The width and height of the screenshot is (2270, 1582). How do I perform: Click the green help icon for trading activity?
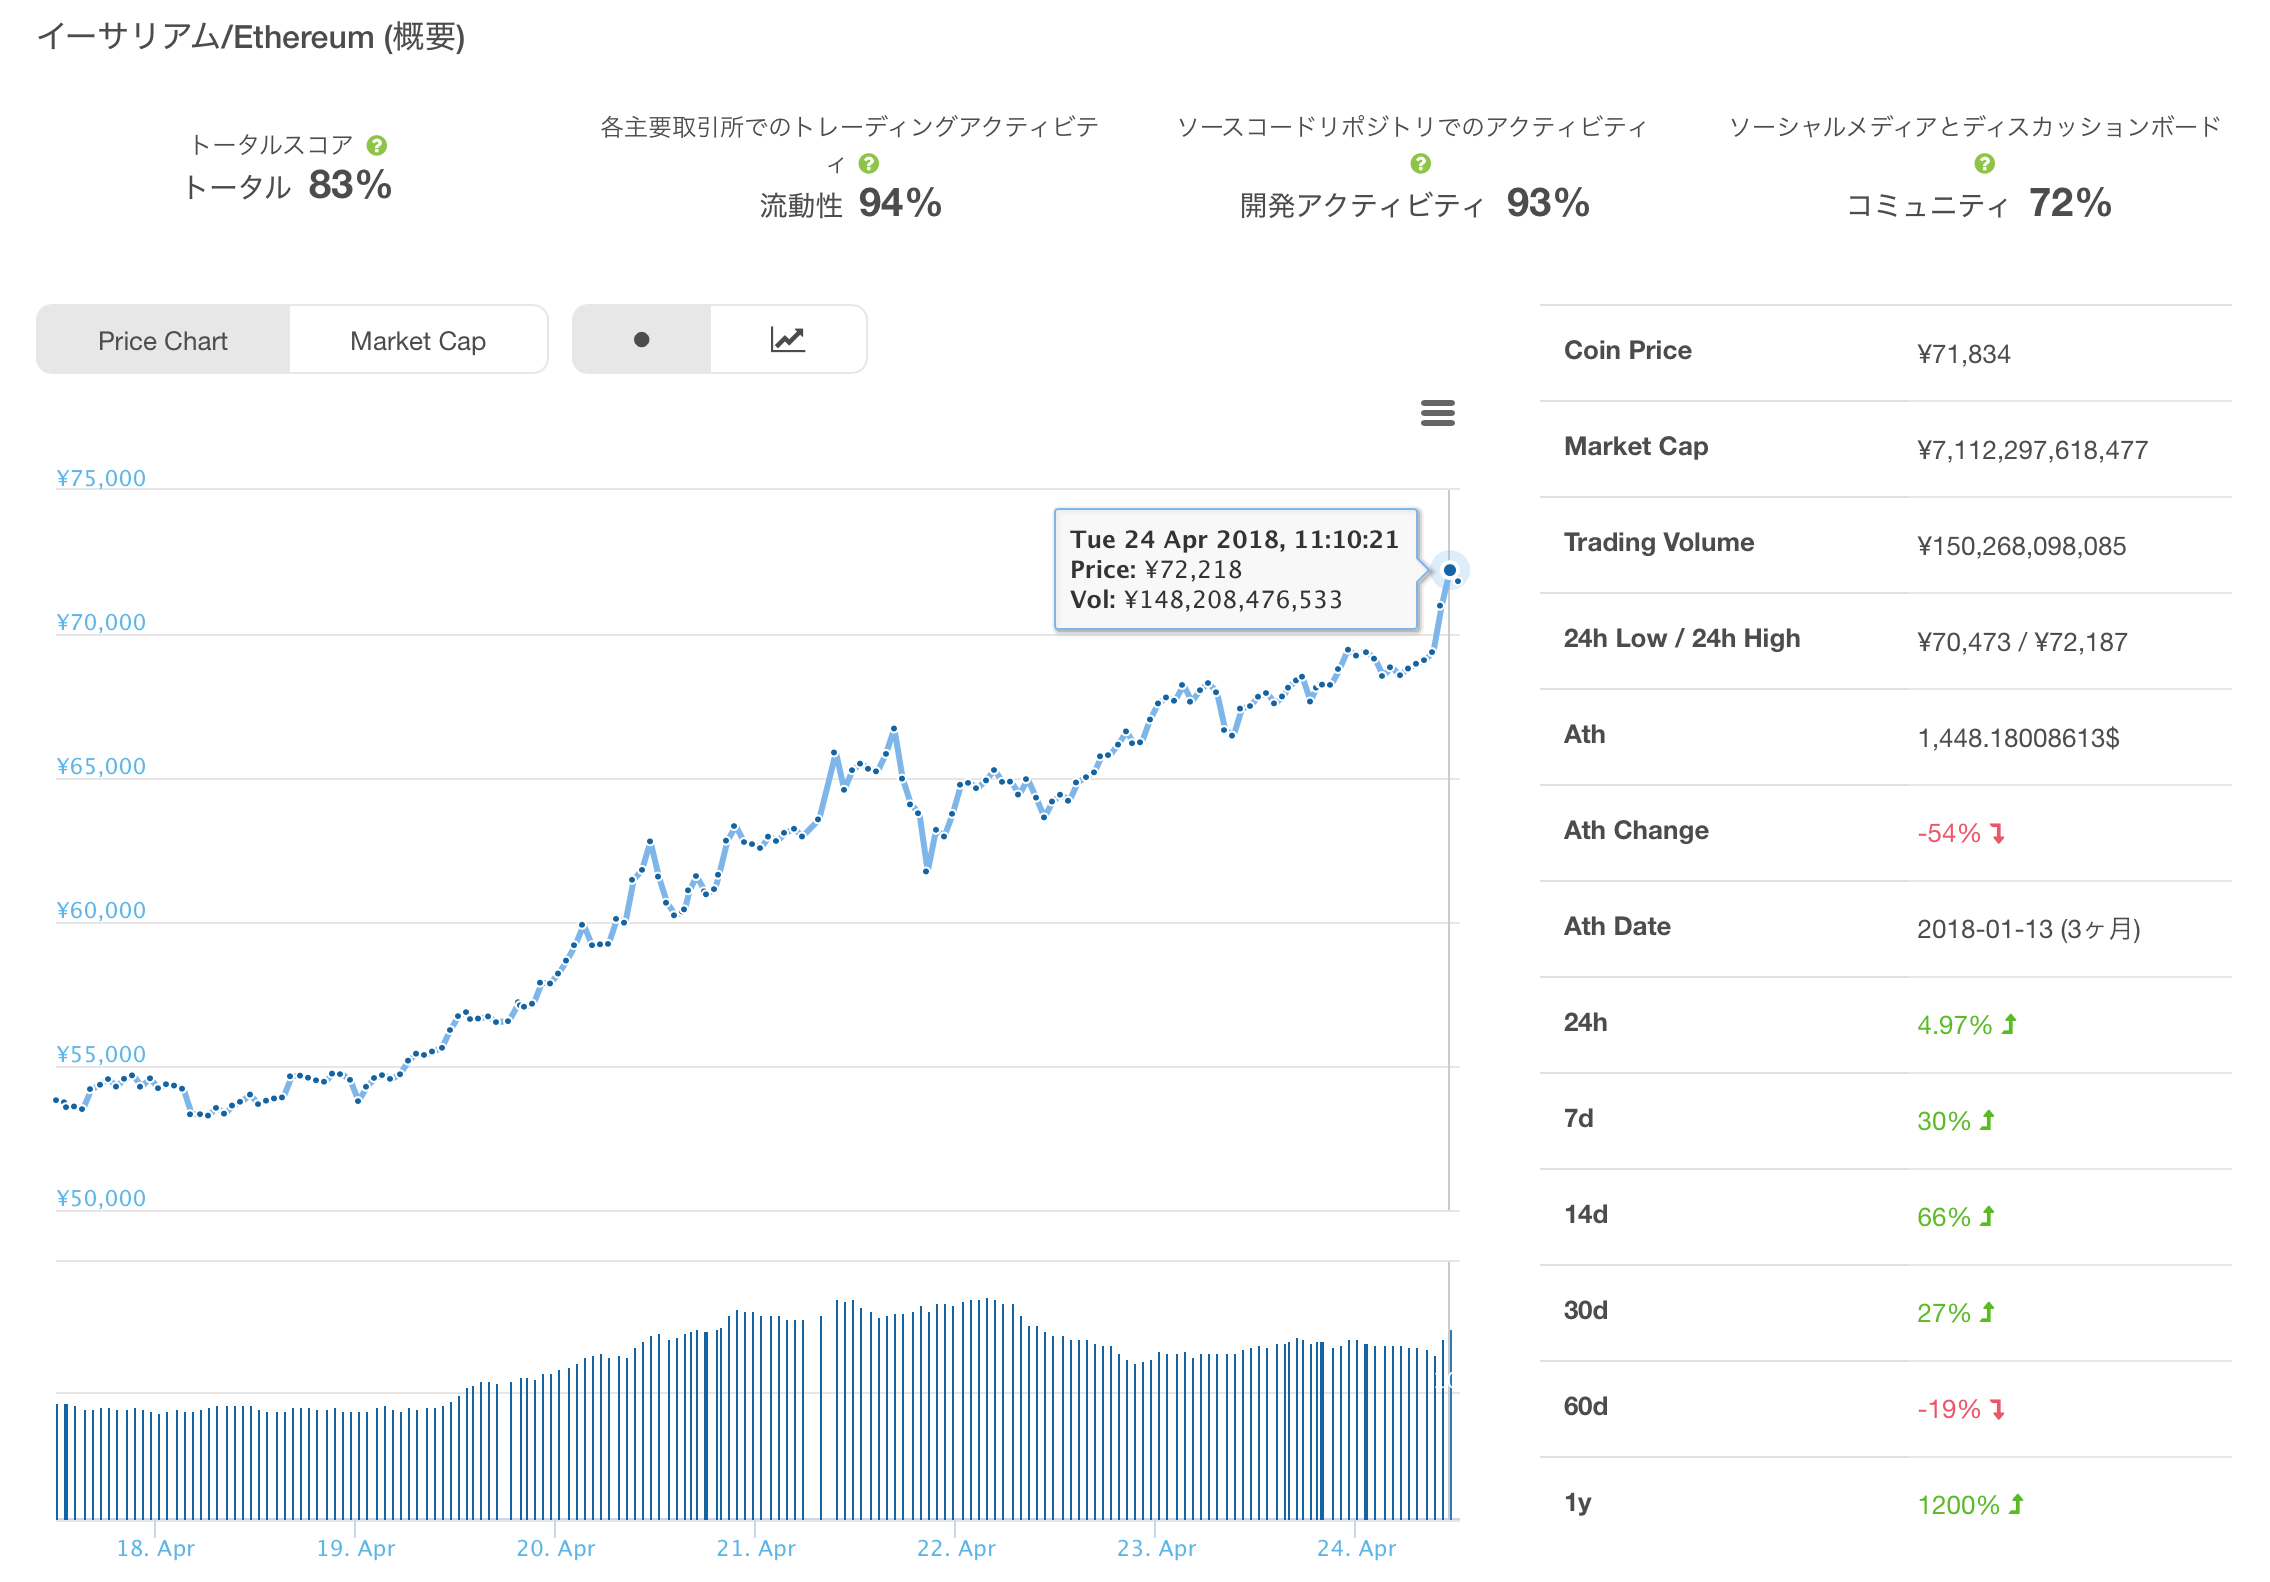pos(869,164)
